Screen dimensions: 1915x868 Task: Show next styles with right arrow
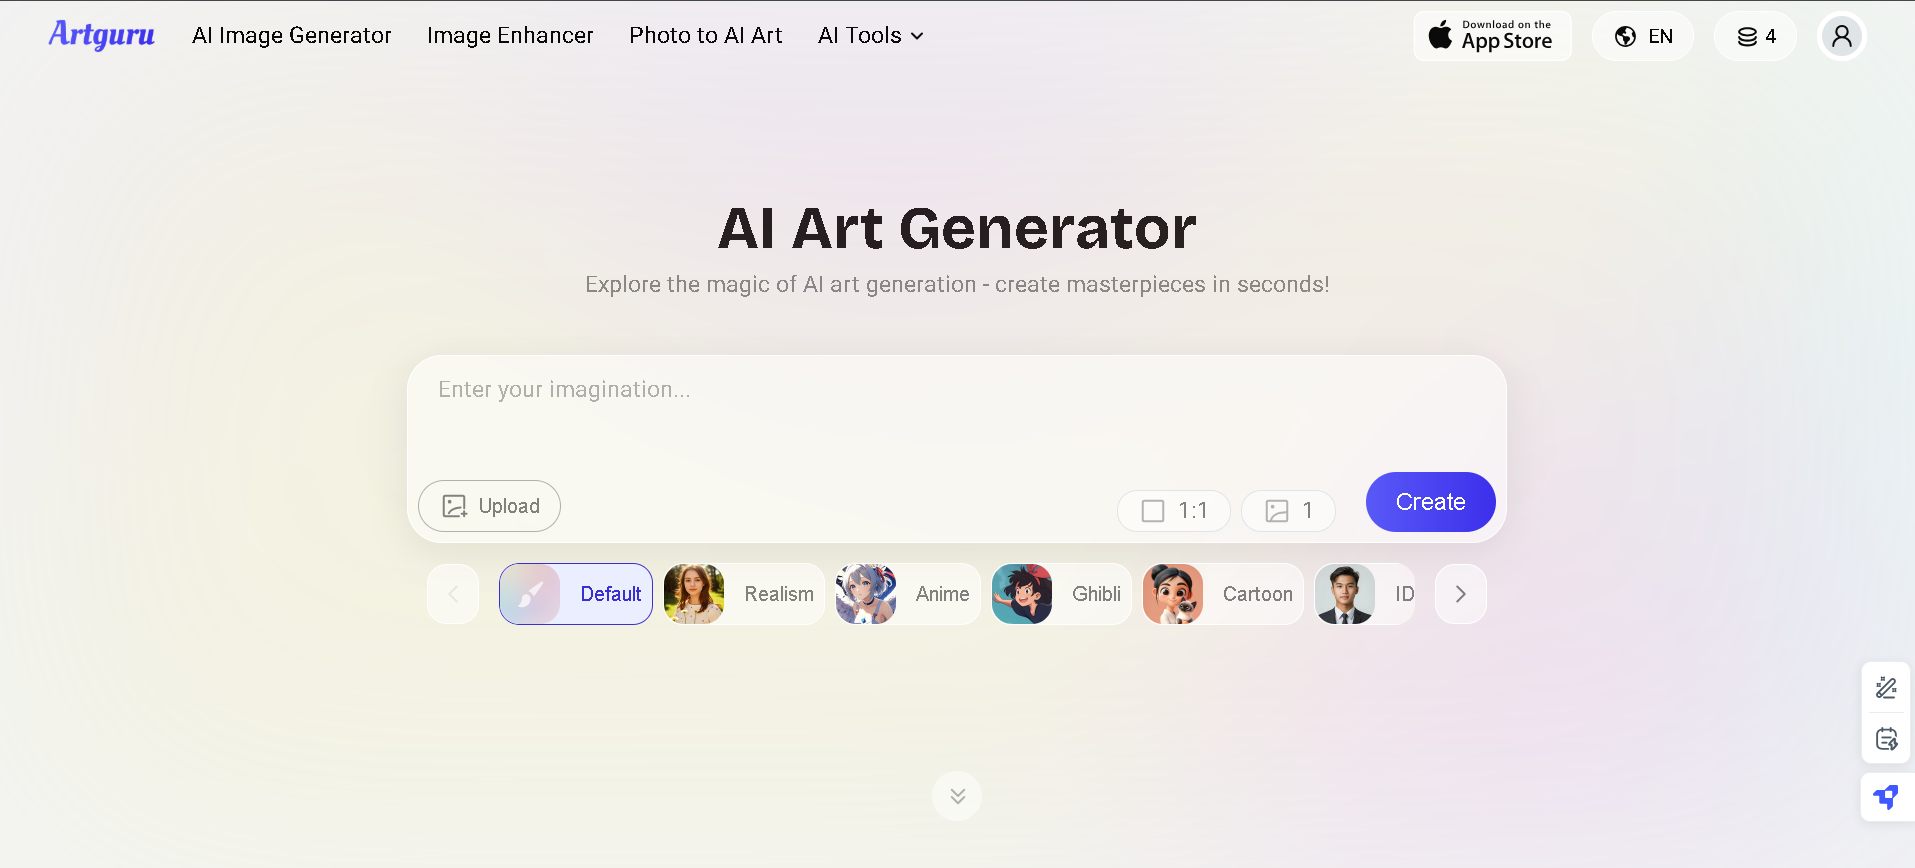coord(1461,594)
